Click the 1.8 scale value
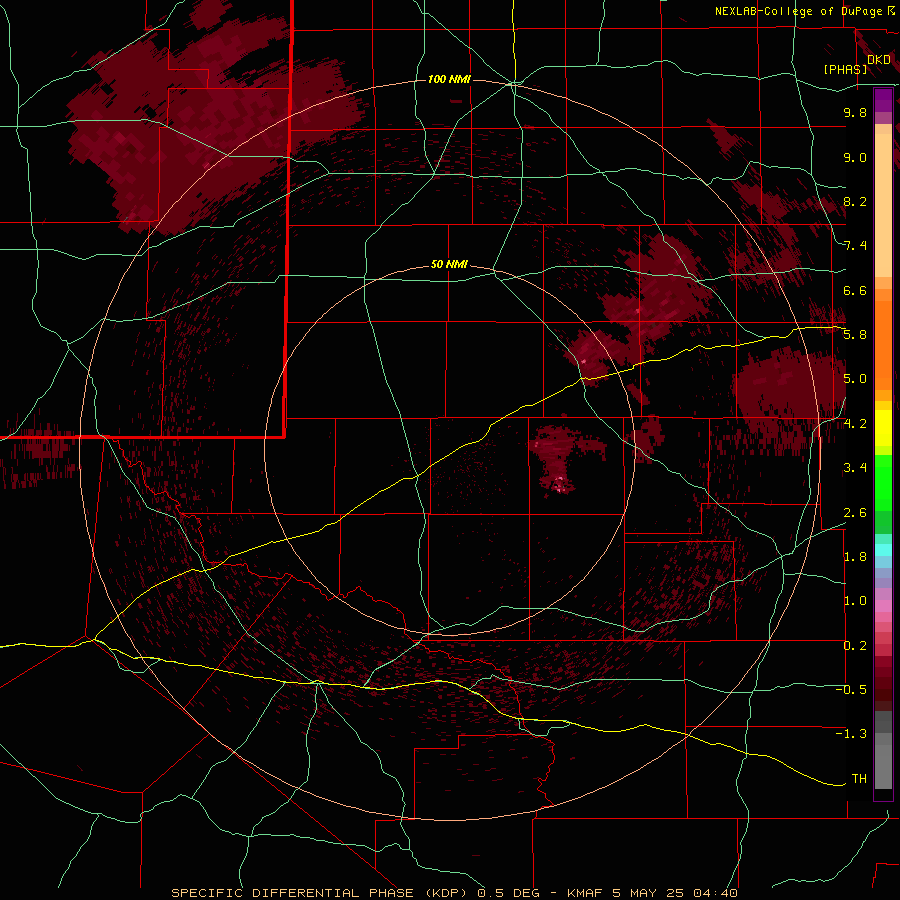The image size is (900, 900). (x=855, y=557)
